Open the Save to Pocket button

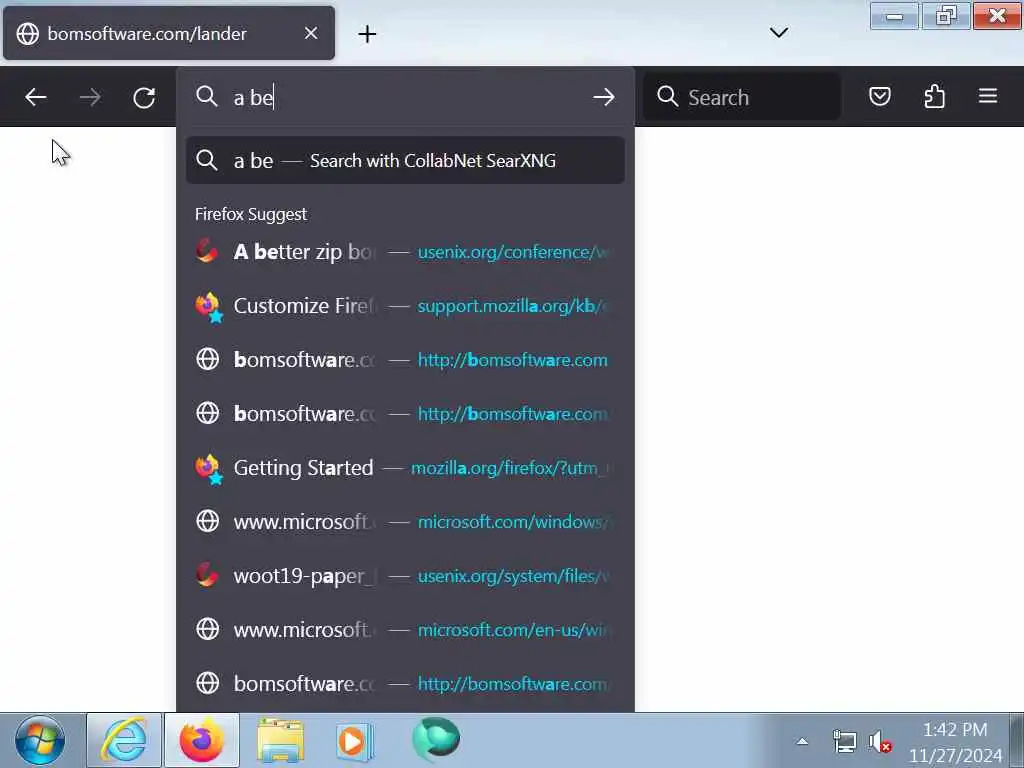point(880,97)
